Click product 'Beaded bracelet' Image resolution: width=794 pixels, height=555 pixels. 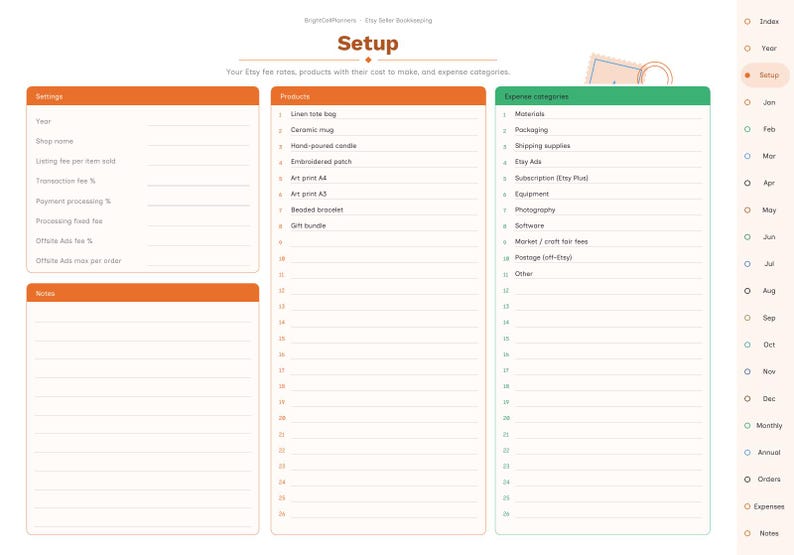point(378,210)
